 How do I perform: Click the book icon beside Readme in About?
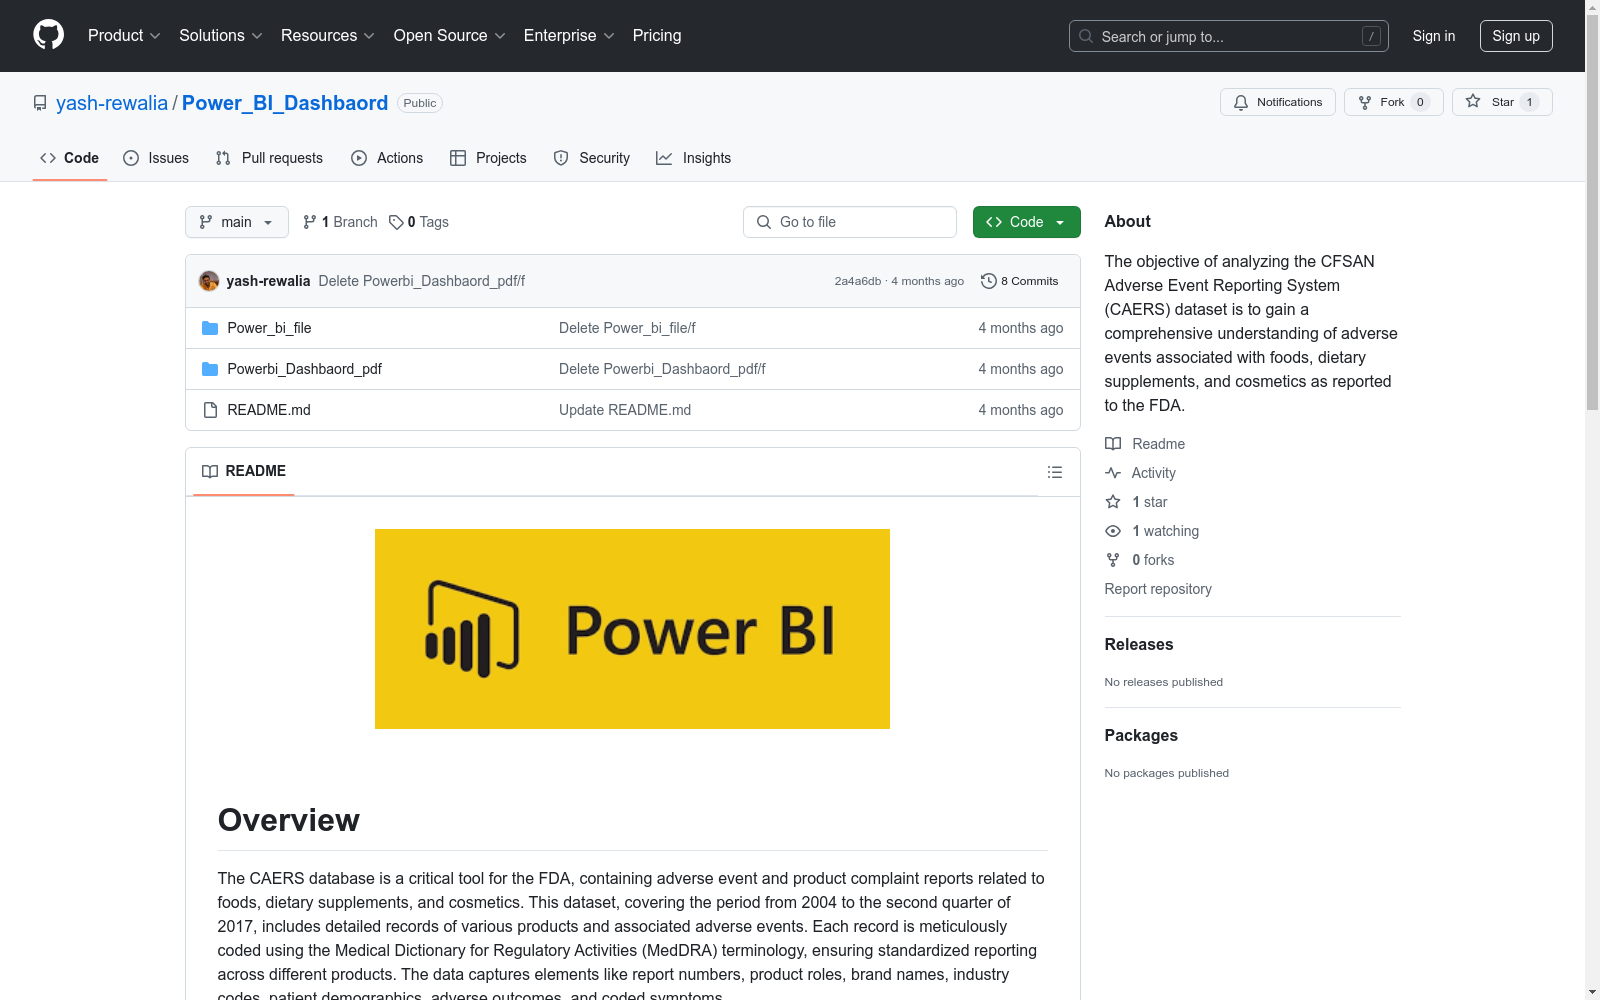tap(1113, 444)
